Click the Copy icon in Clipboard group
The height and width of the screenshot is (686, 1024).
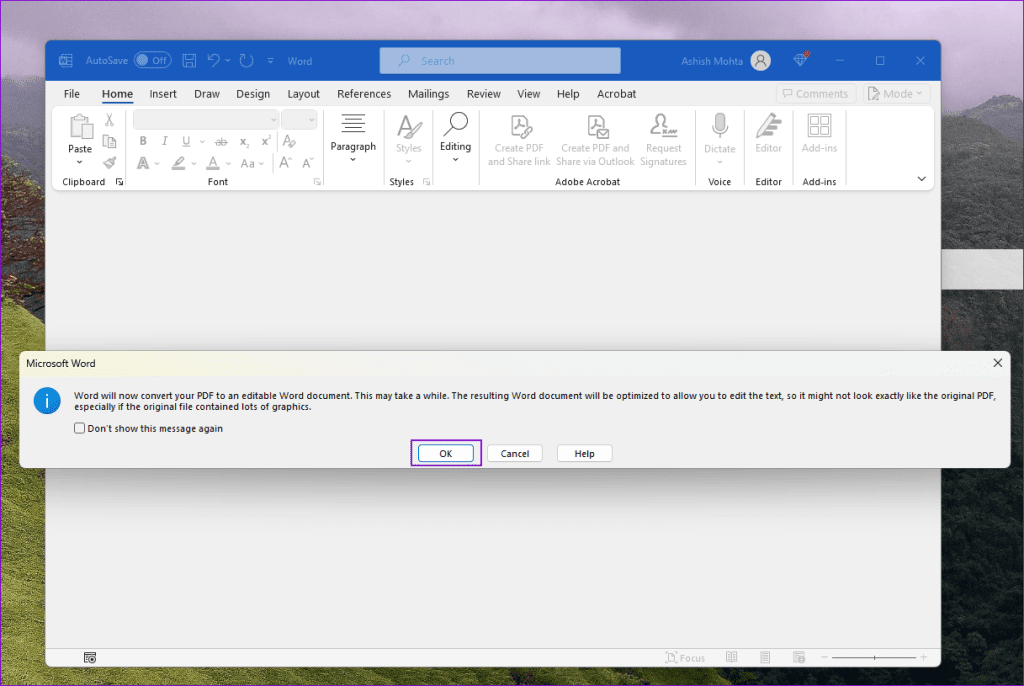pos(110,141)
